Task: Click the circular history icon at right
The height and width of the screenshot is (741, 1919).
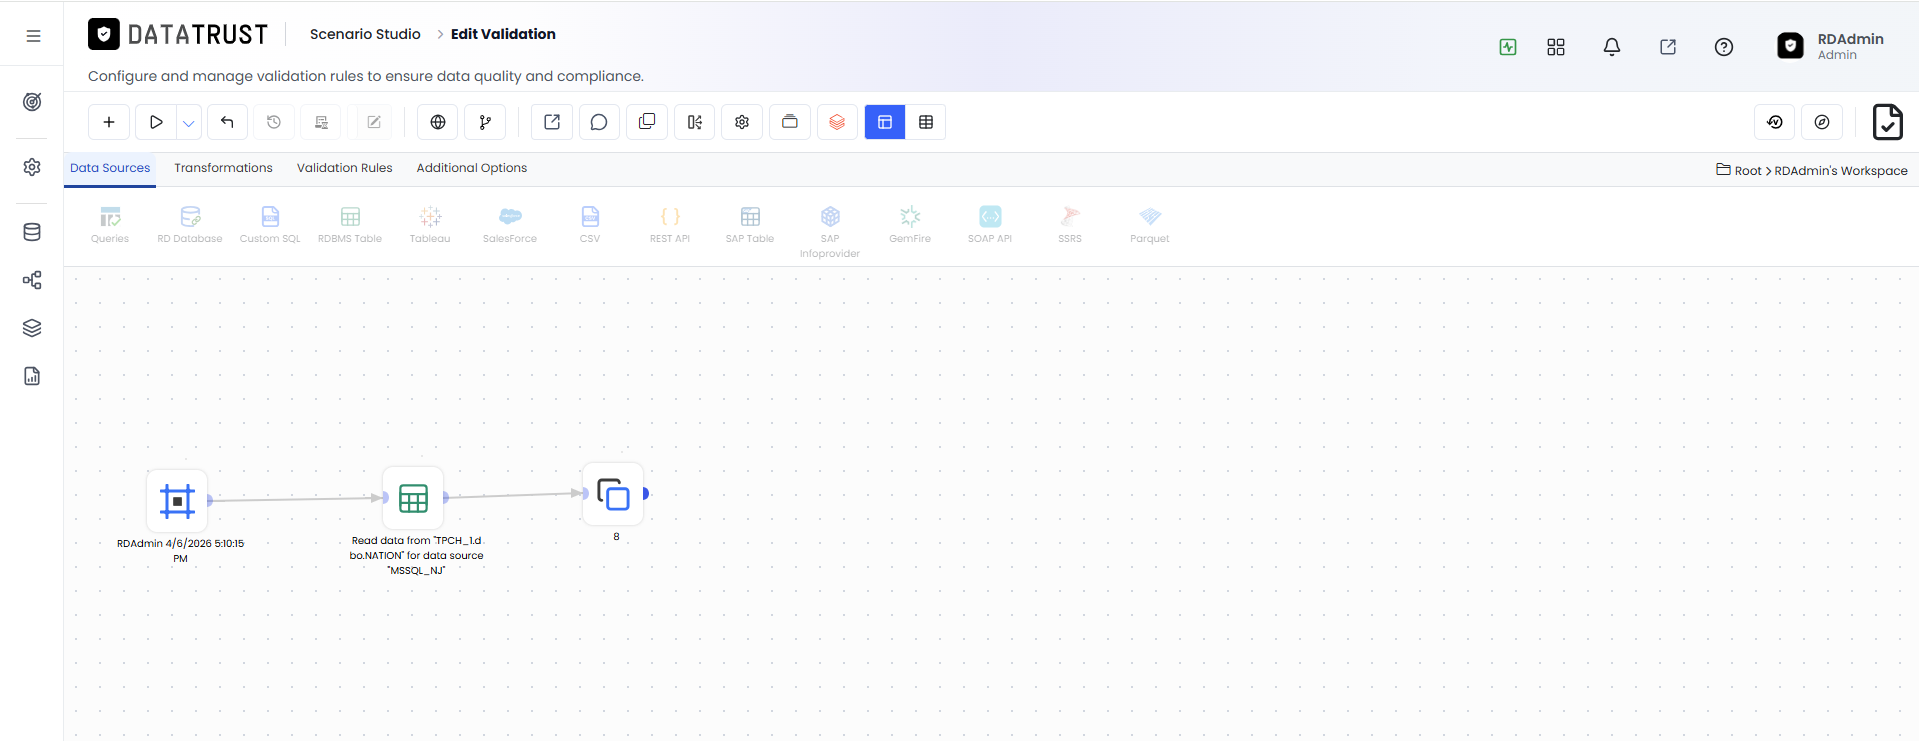Action: [x=1775, y=122]
